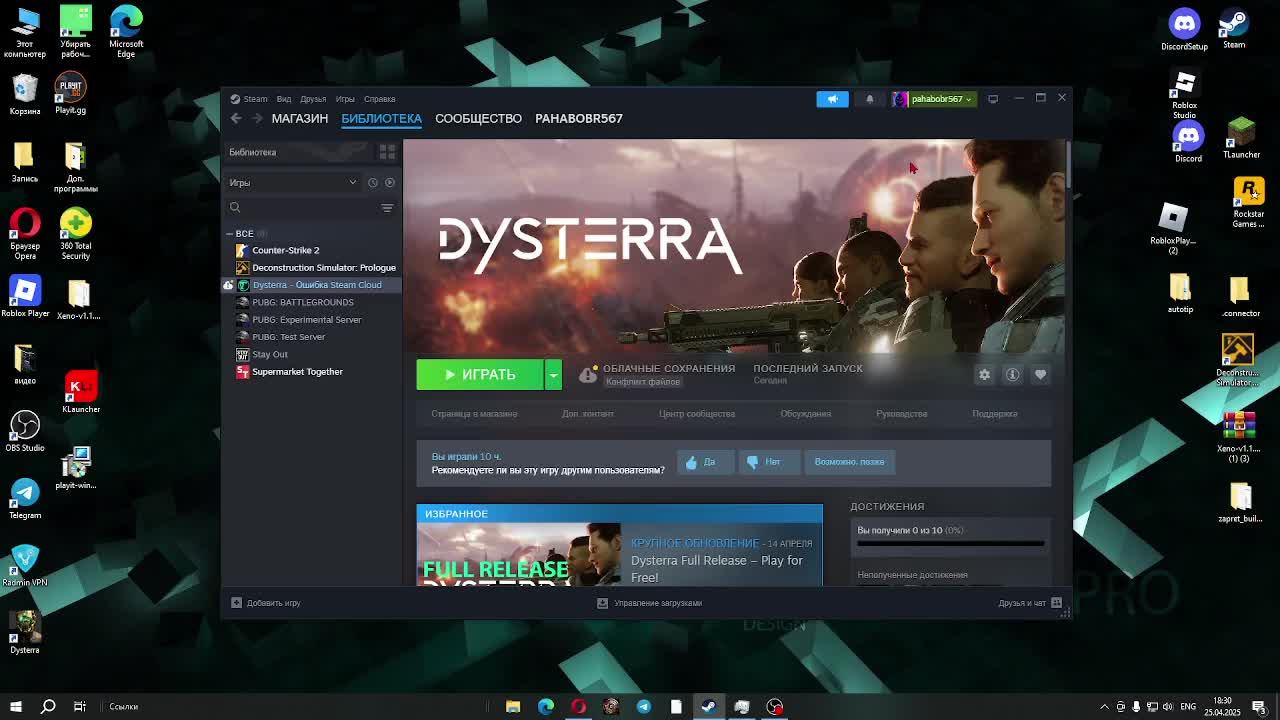Open Друзья и чат panel
Image resolution: width=1280 pixels, height=720 pixels.
click(1030, 603)
